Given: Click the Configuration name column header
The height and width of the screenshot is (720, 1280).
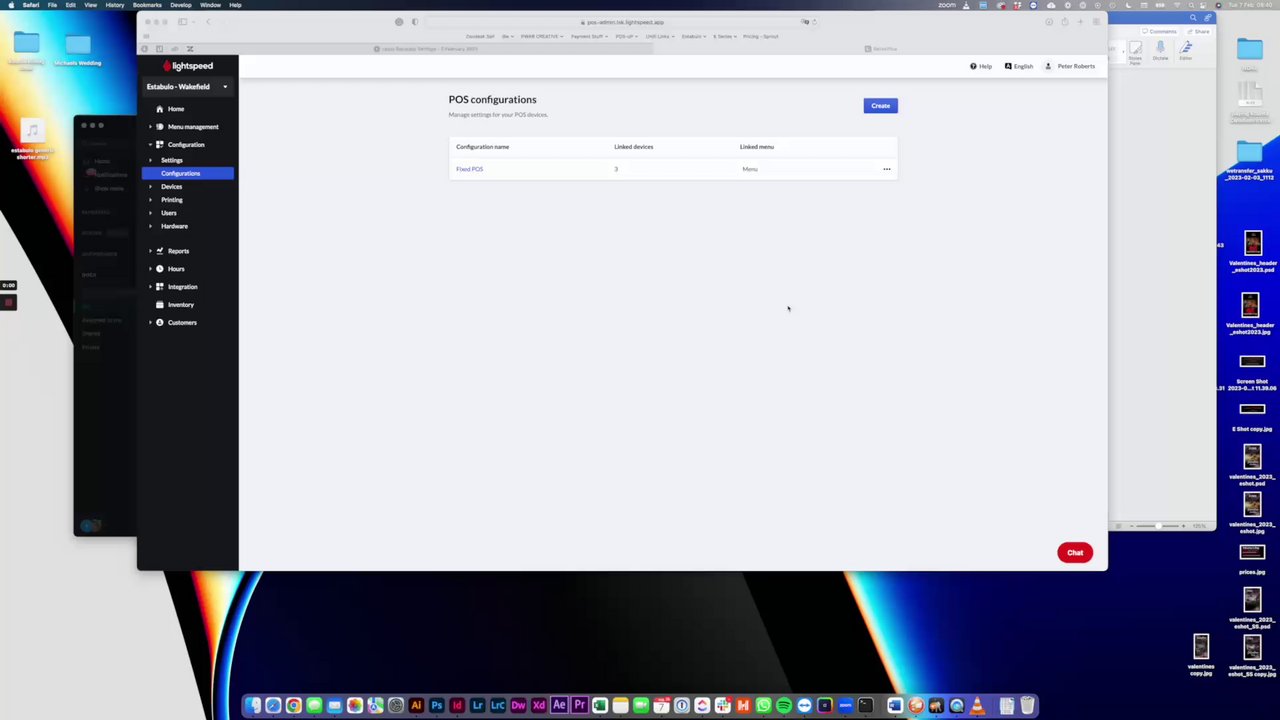Looking at the screenshot, I should tap(482, 147).
